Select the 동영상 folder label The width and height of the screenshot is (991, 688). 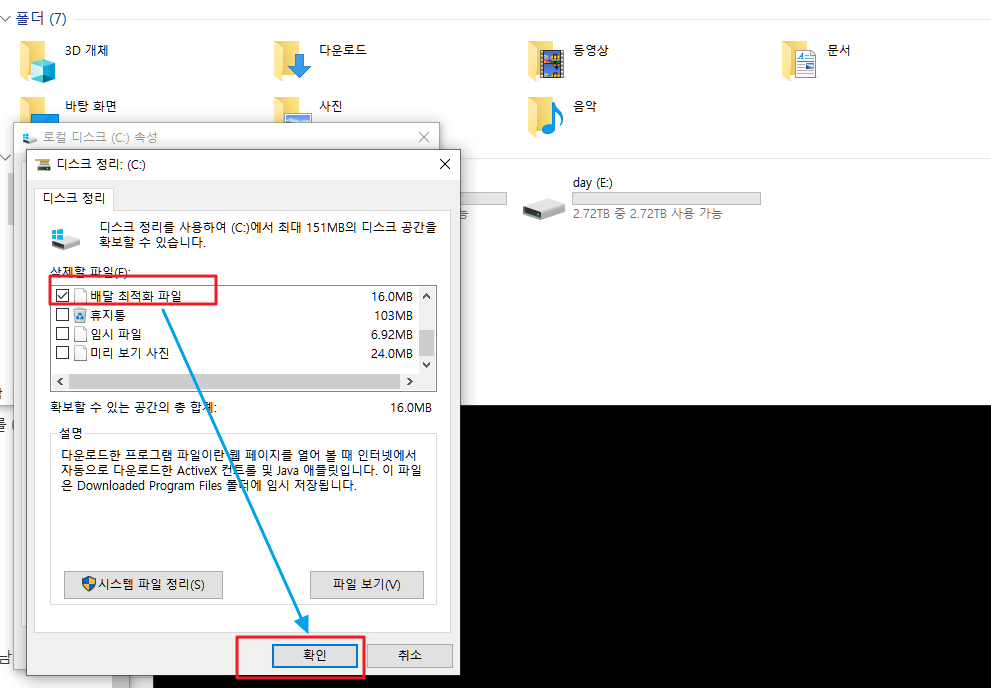pos(590,50)
